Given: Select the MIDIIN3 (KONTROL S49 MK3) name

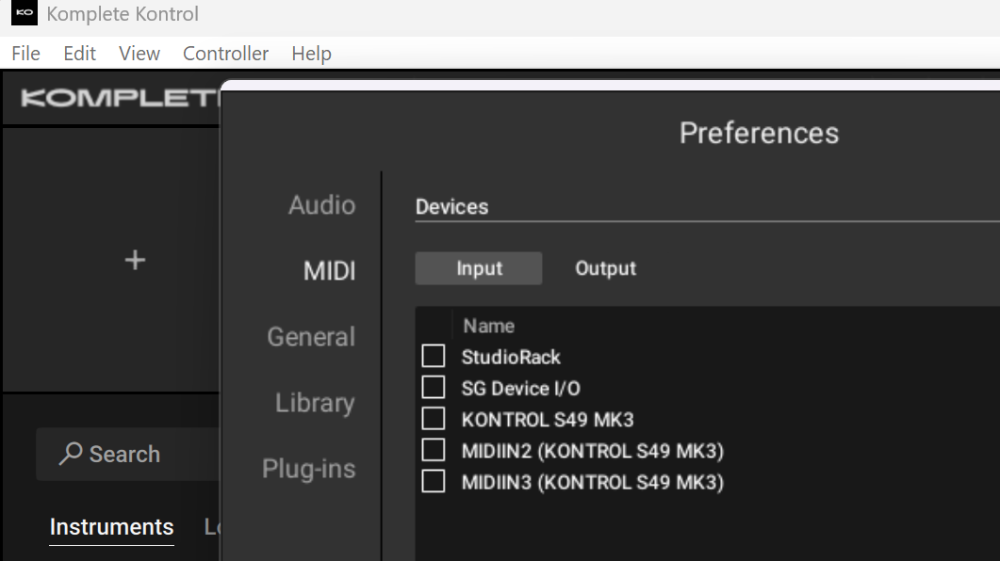Looking at the screenshot, I should tap(592, 482).
